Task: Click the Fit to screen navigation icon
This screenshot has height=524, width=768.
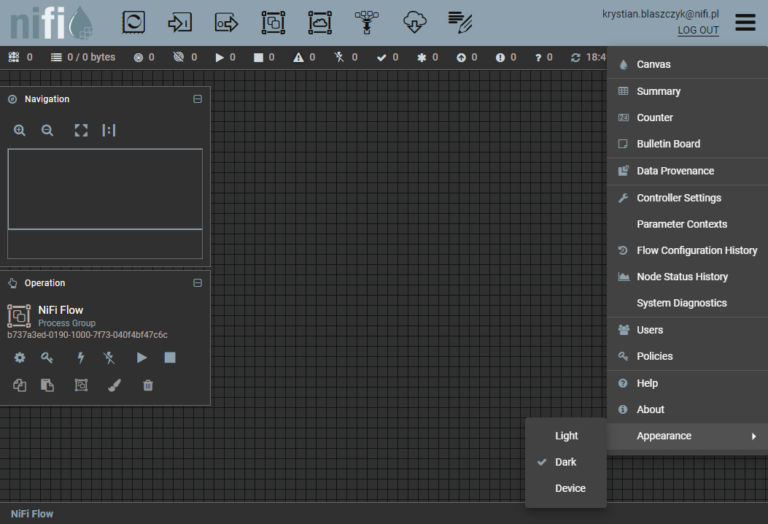Action: (81, 130)
